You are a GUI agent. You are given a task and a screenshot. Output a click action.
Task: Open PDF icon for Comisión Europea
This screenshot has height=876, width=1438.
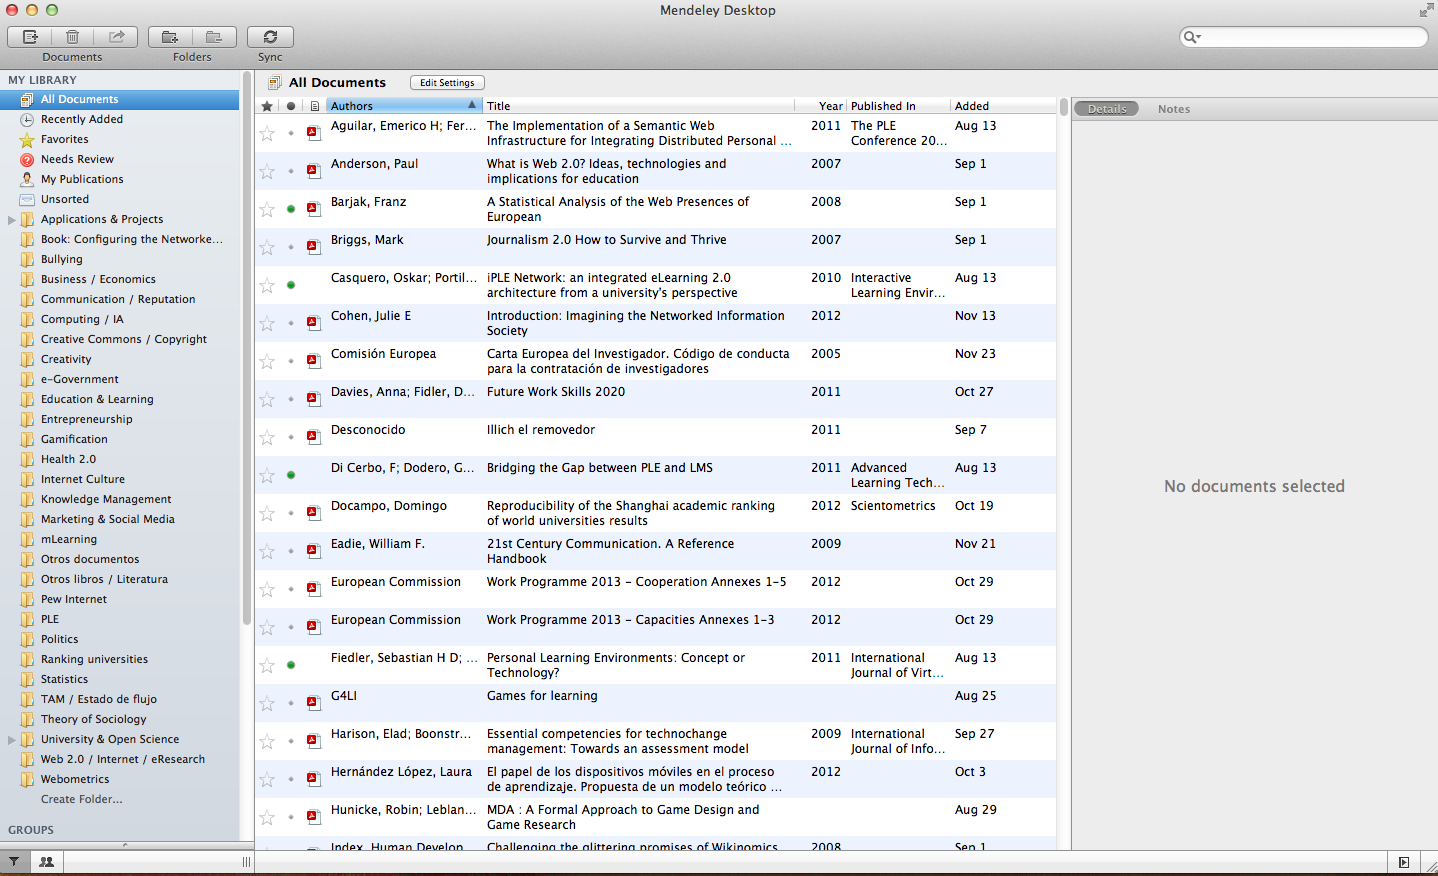(x=313, y=360)
